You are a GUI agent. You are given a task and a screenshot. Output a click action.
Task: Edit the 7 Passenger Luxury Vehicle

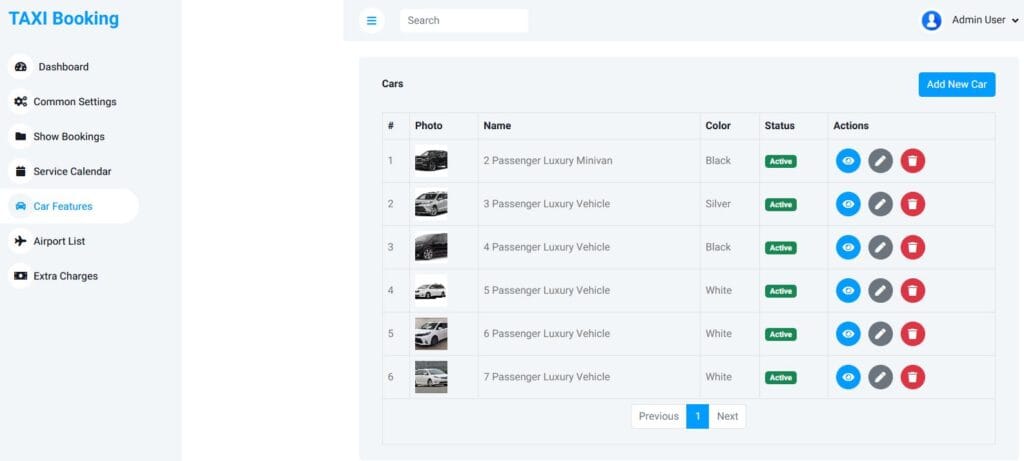point(880,377)
